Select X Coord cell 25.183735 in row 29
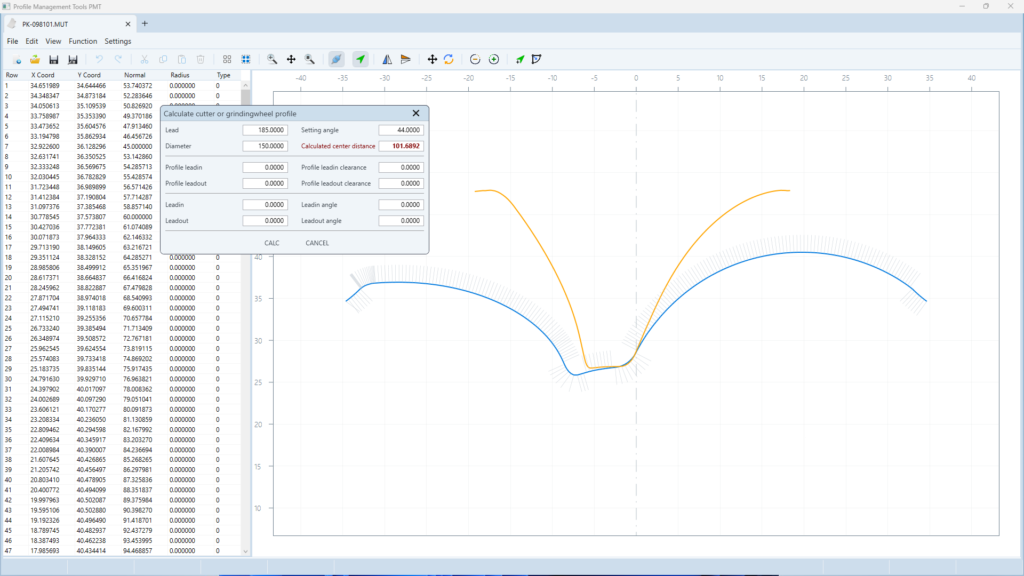1024x576 pixels. click(44, 369)
